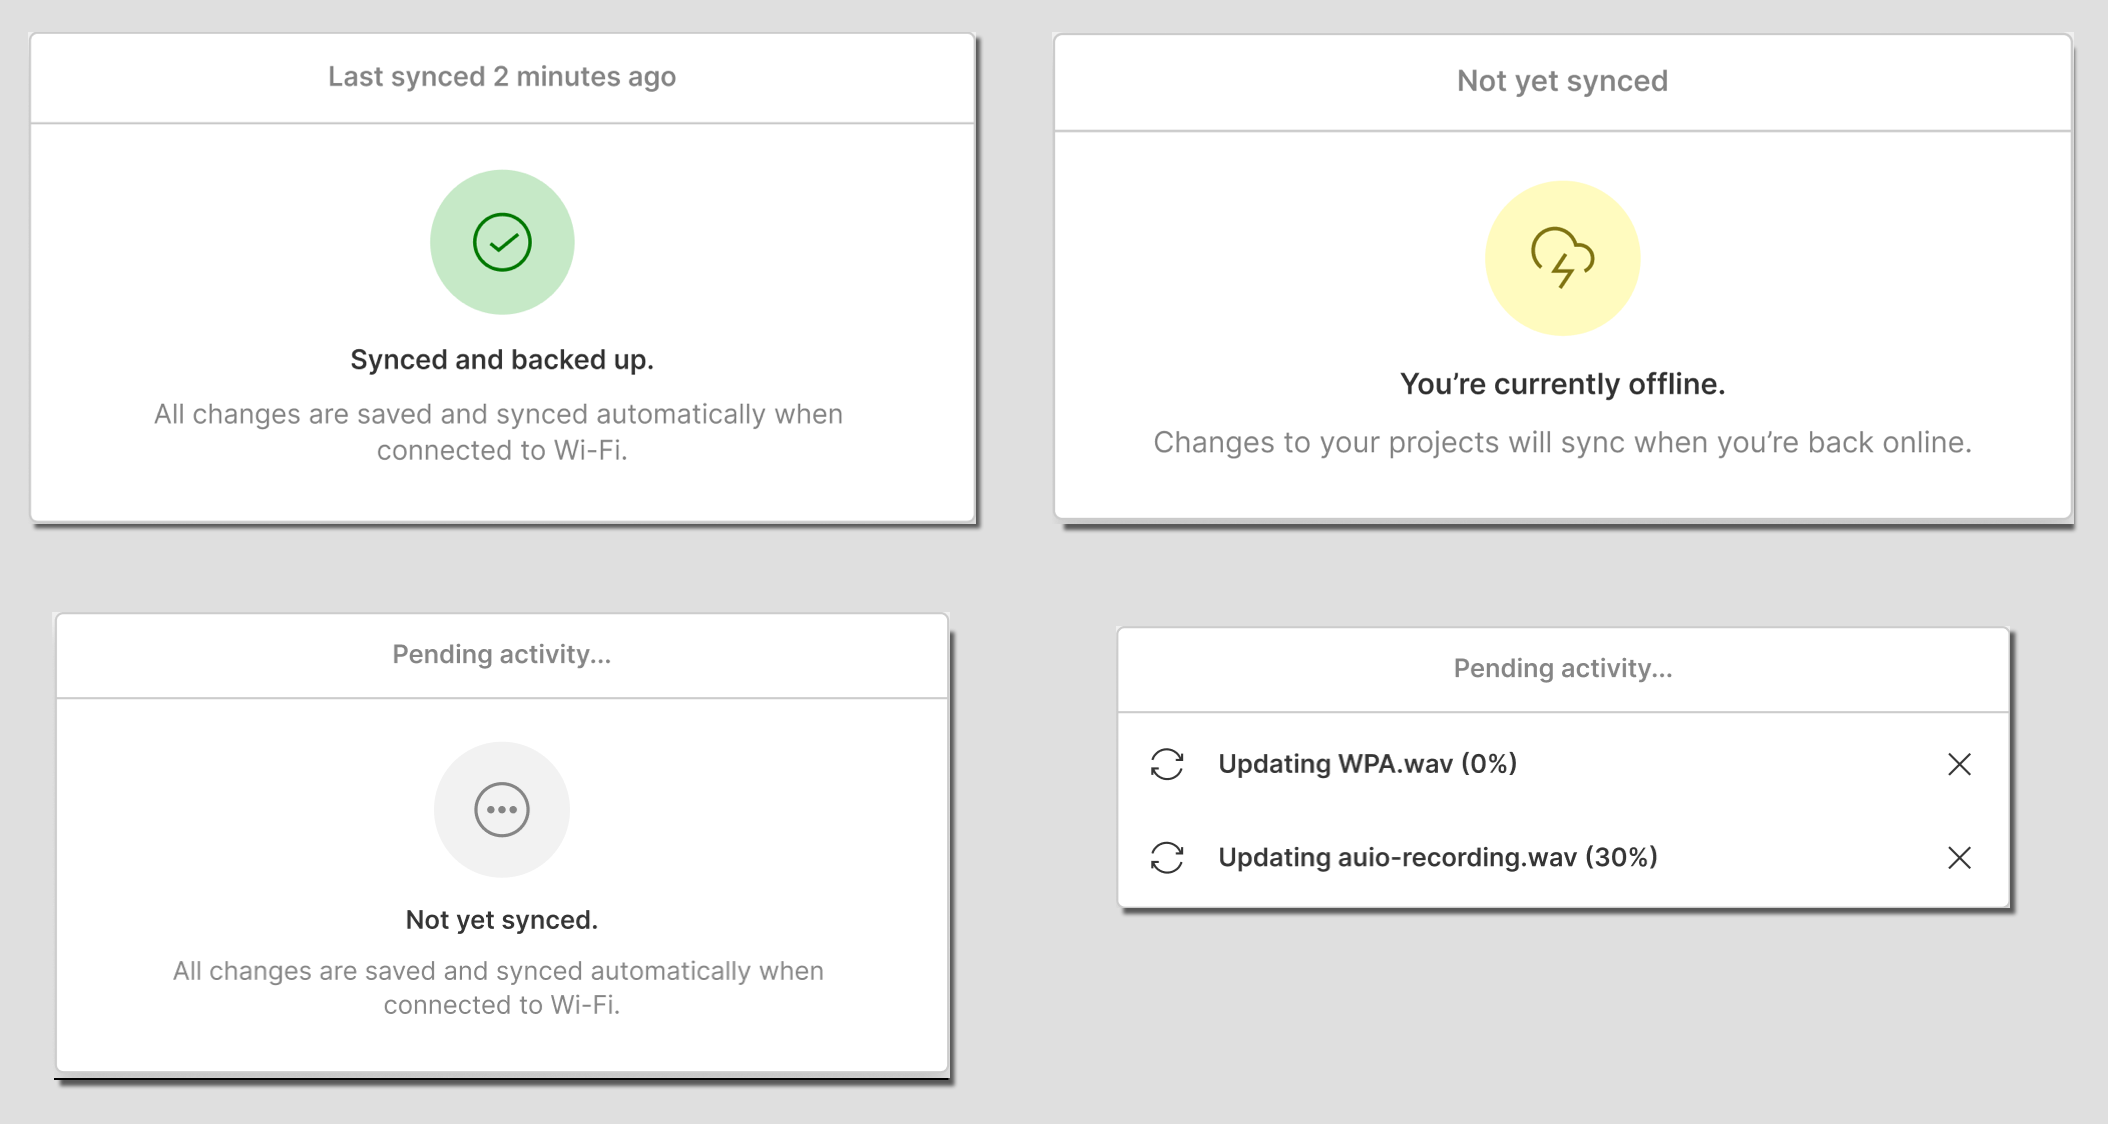Cancel the auio-recording.wav update
Image resolution: width=2108 pixels, height=1124 pixels.
coord(1959,857)
